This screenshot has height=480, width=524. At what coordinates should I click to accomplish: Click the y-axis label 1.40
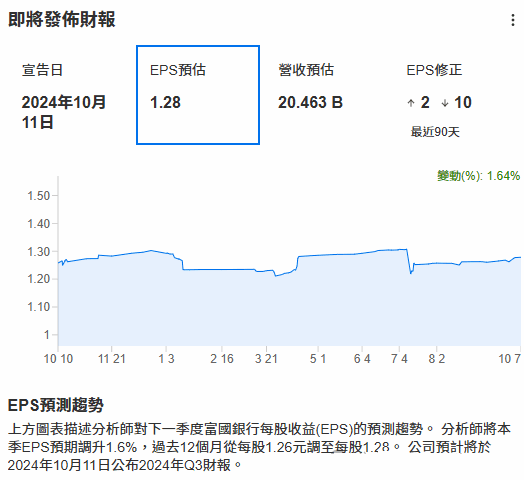(39, 224)
